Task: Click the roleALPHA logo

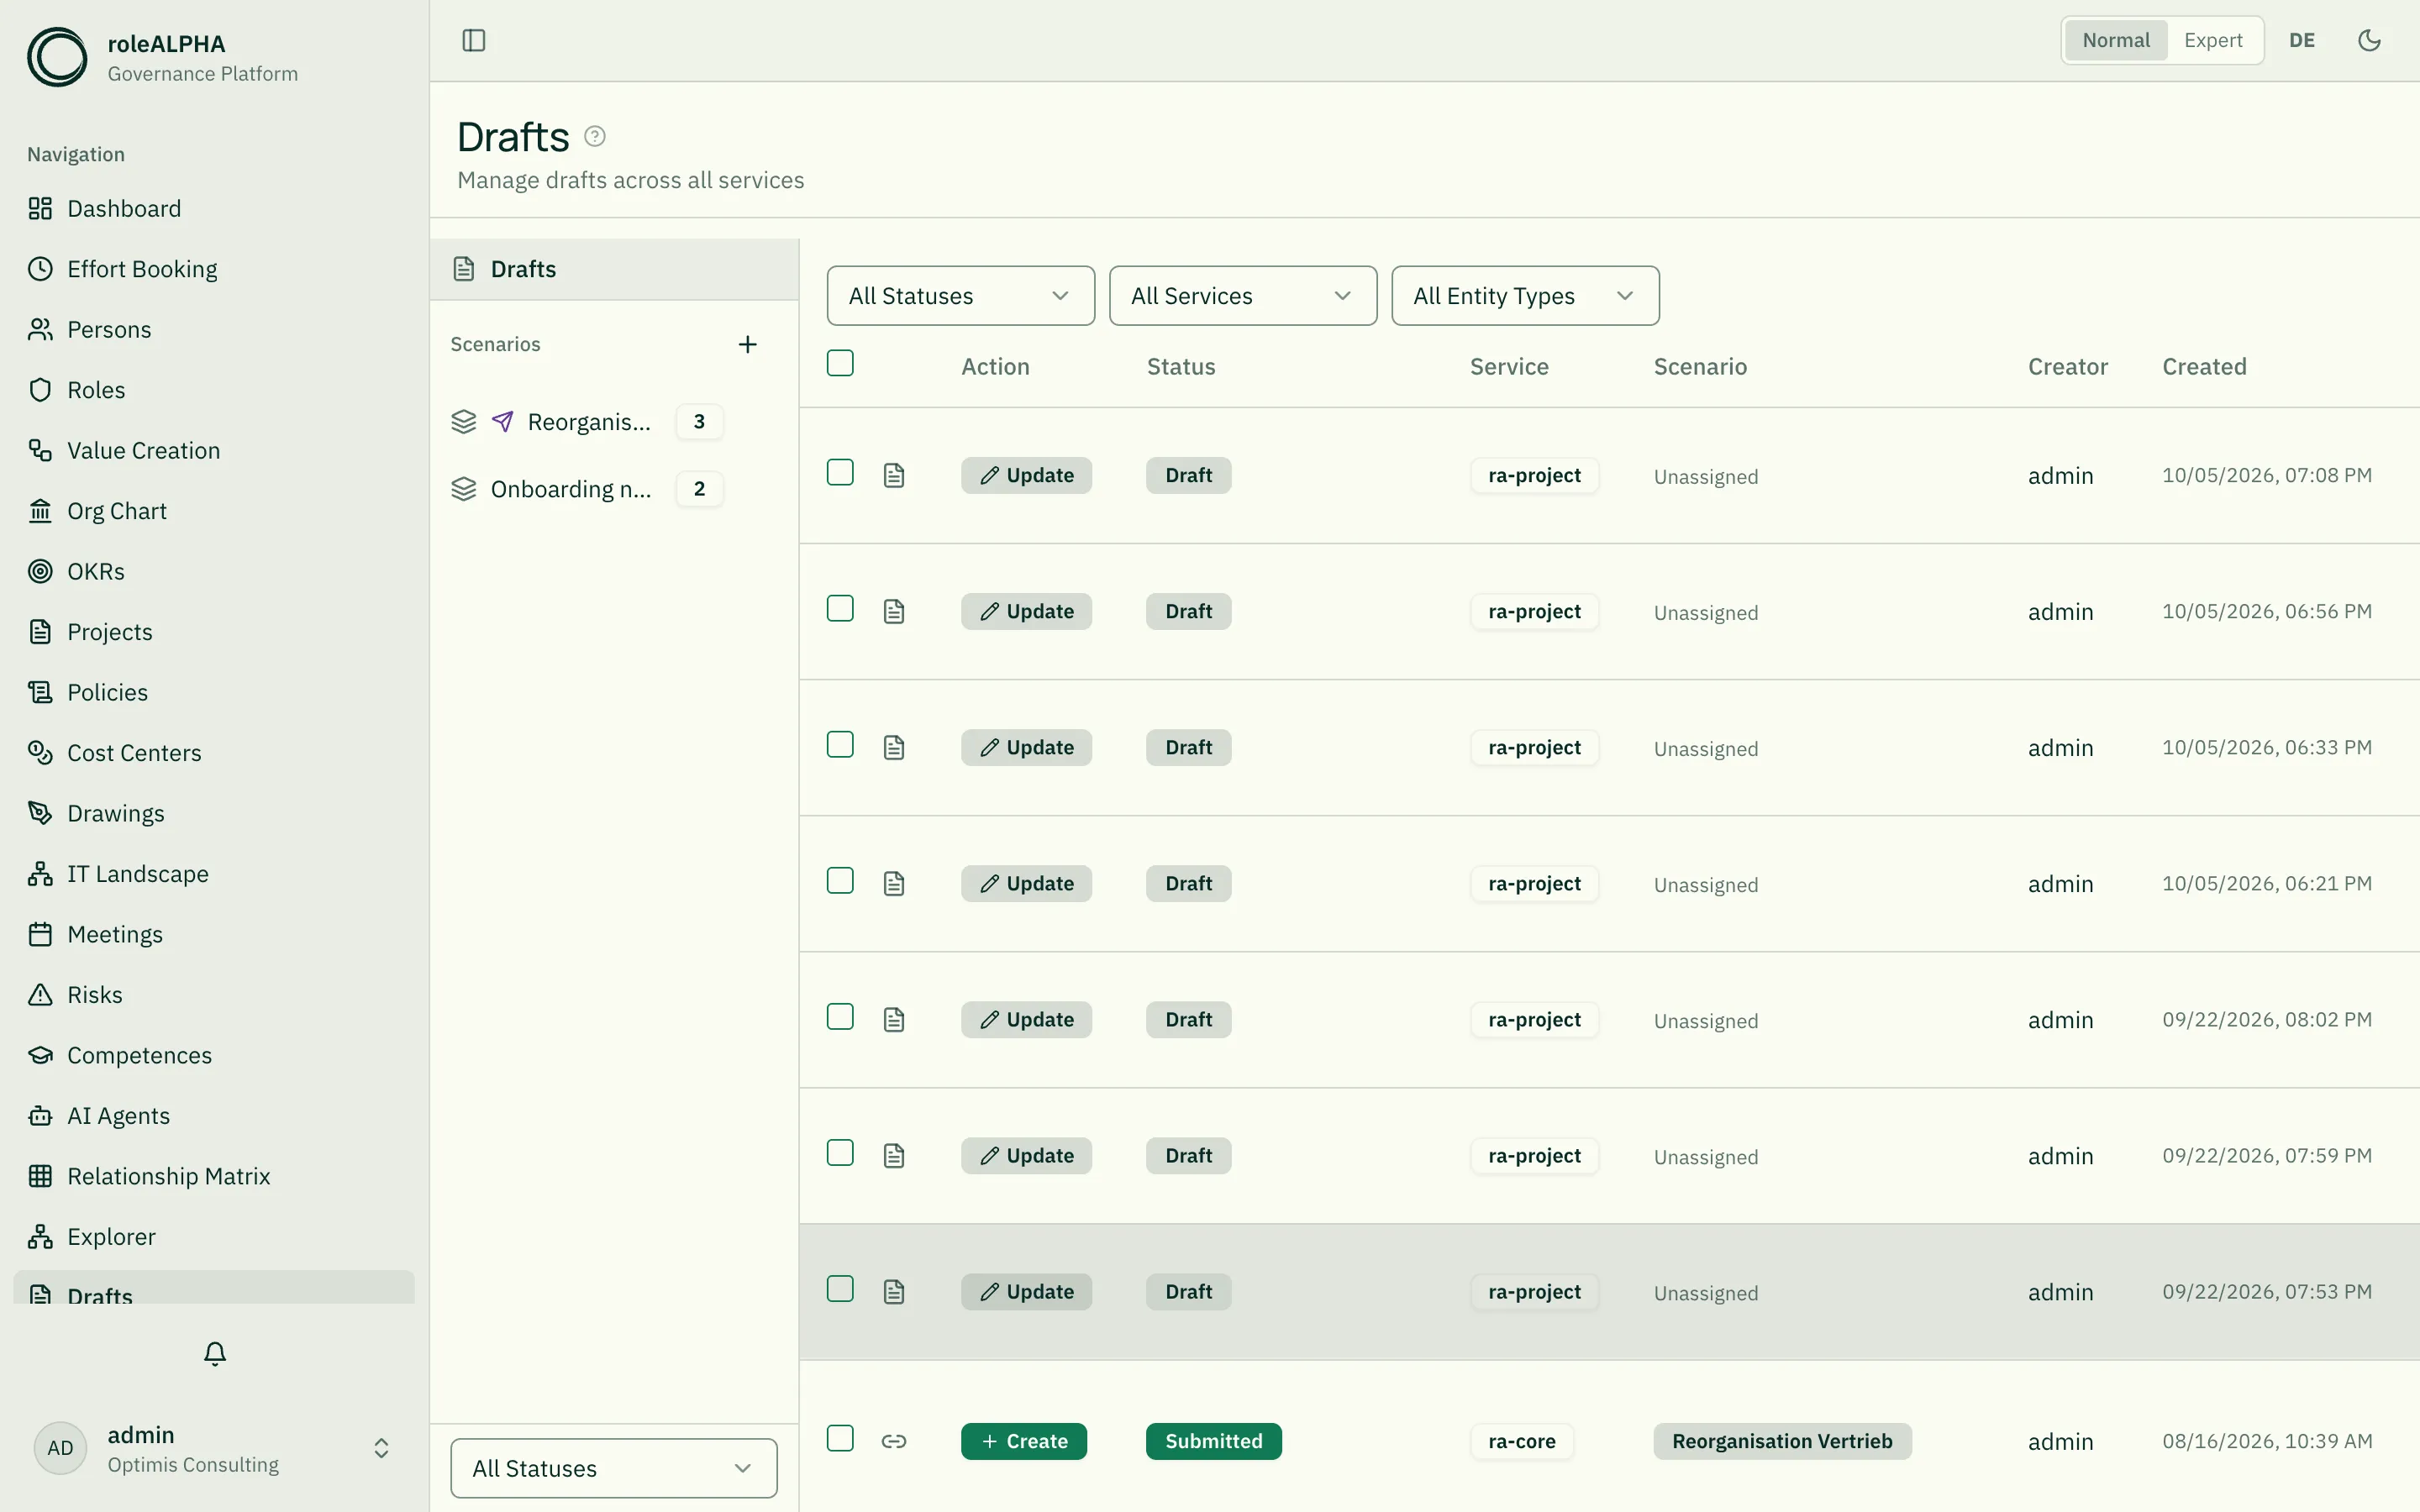Action: pyautogui.click(x=57, y=57)
